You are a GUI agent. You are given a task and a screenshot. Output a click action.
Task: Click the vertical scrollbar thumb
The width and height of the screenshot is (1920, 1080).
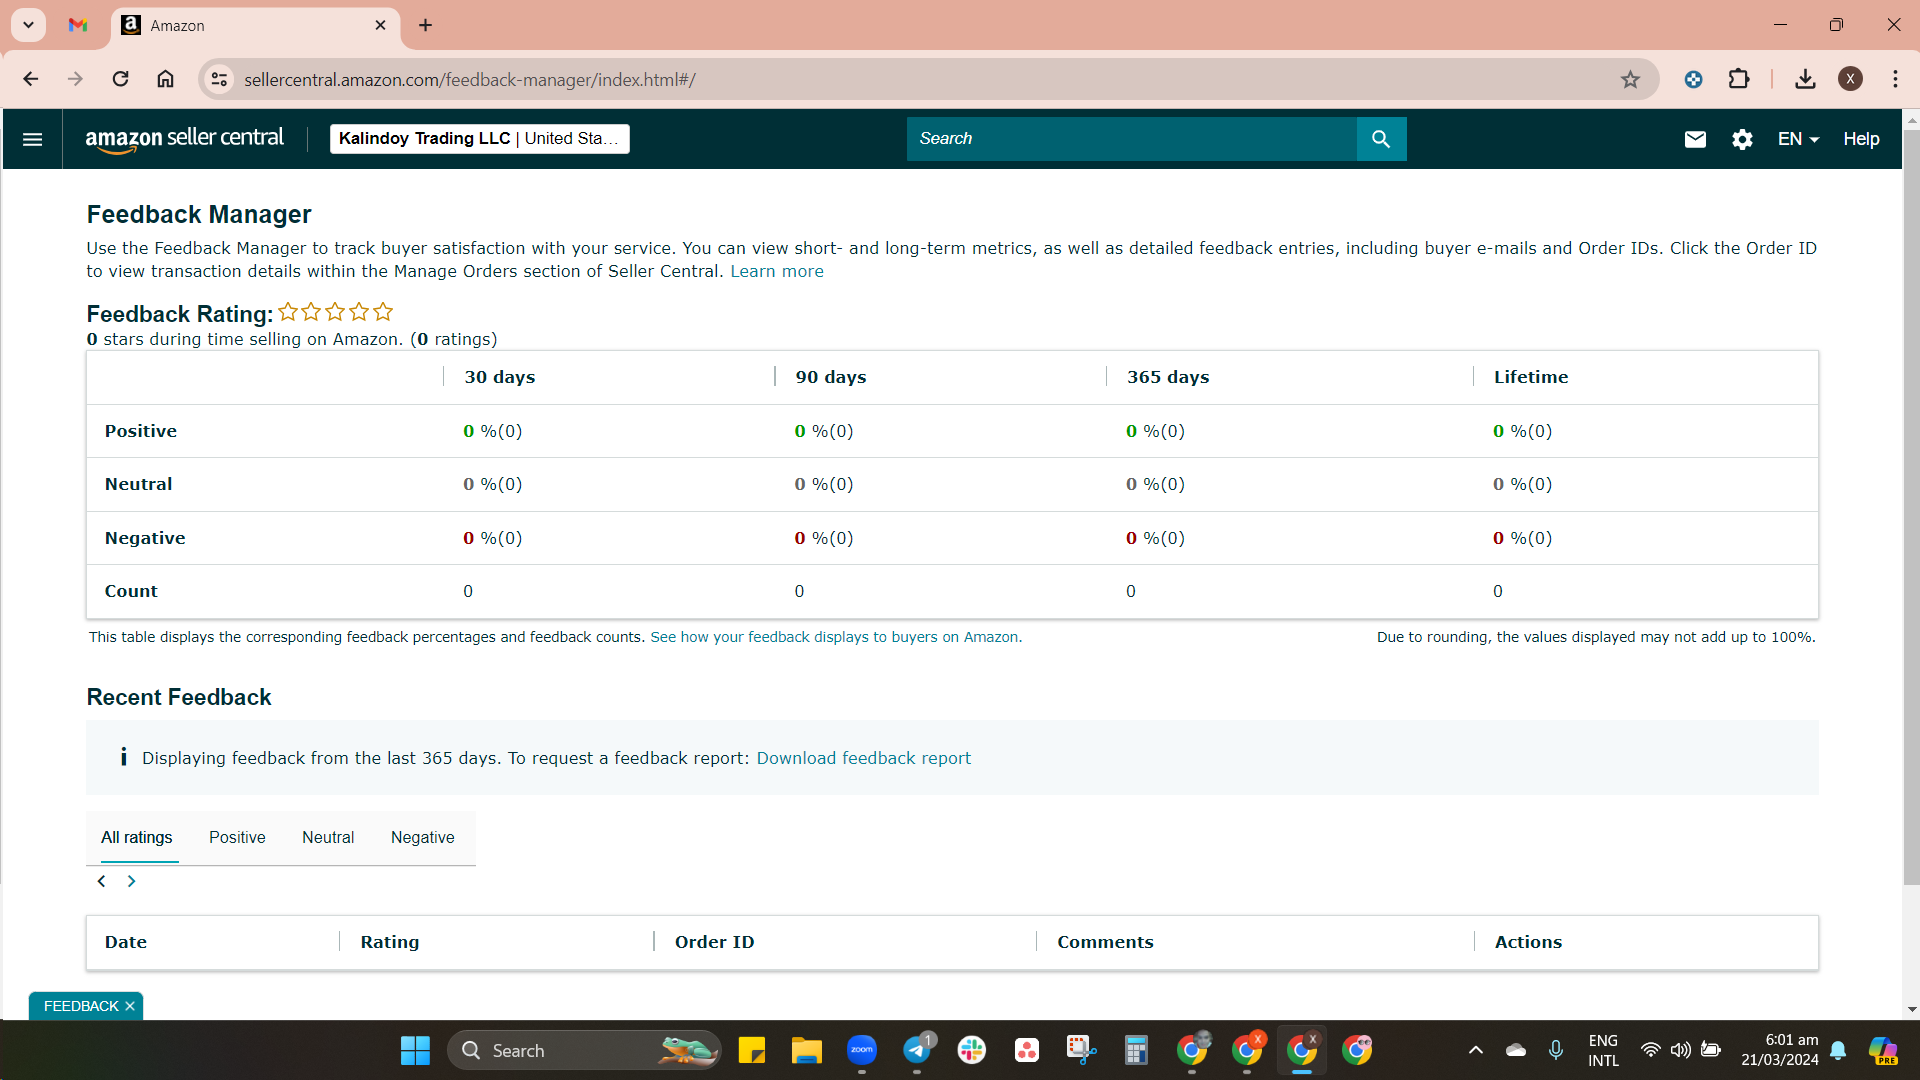point(1911,506)
